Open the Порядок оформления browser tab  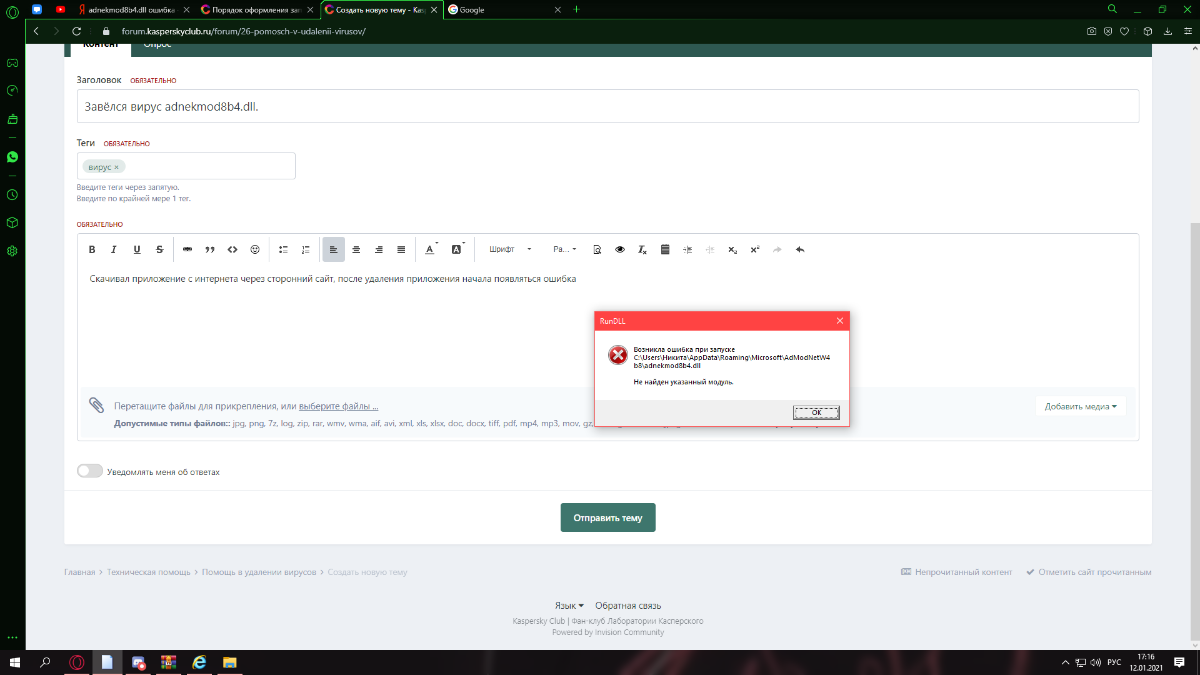coord(257,8)
